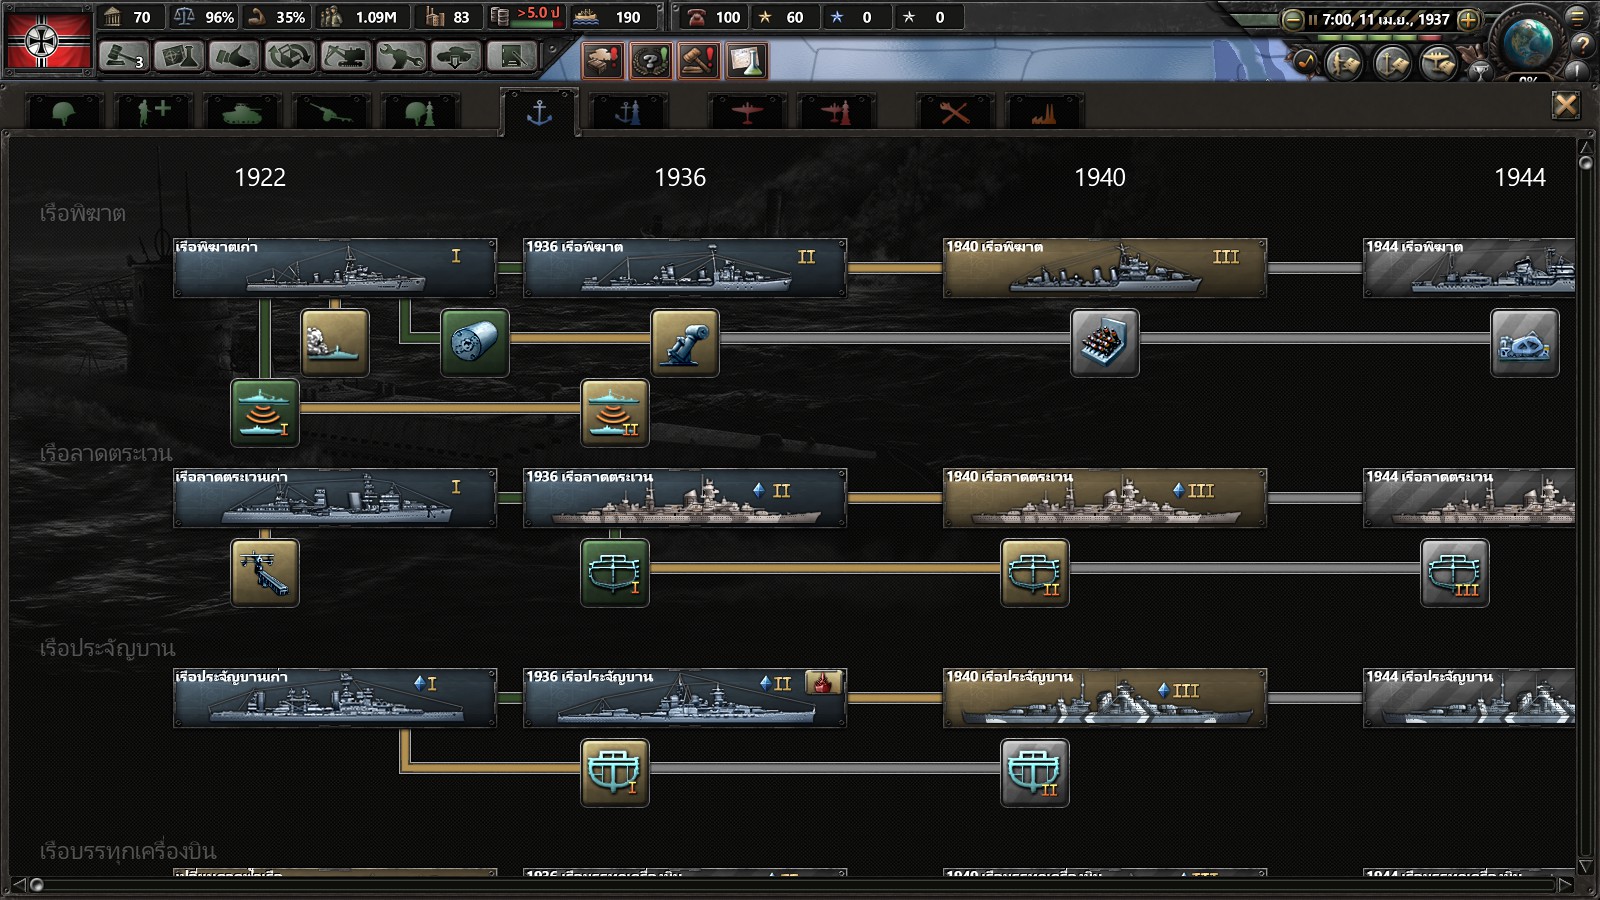This screenshot has height=900, width=1600.
Task: Click battleship armor II technology icon
Action: (1035, 773)
